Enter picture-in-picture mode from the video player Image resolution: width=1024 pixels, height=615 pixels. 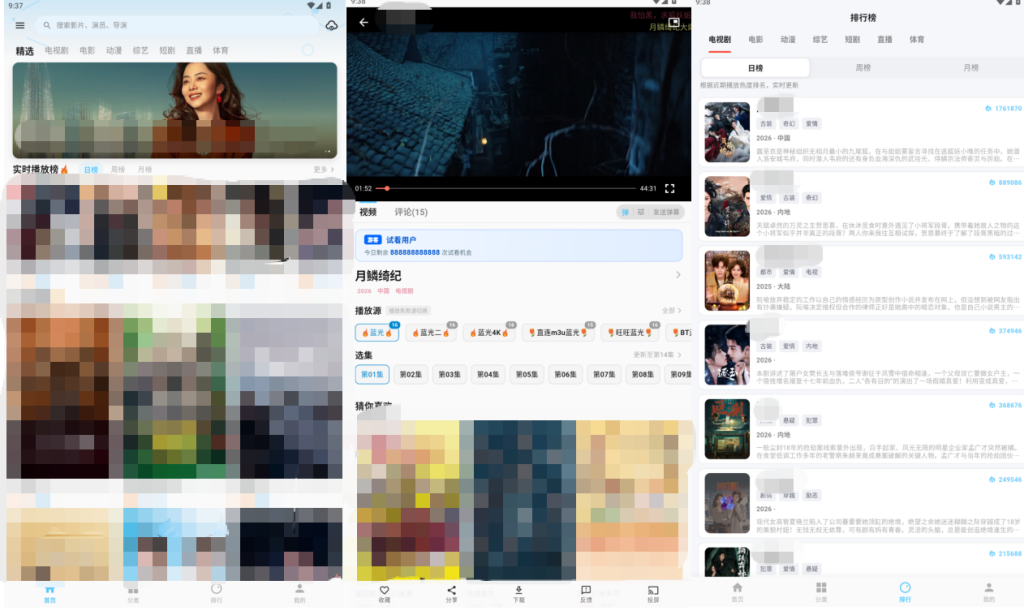pos(674,22)
